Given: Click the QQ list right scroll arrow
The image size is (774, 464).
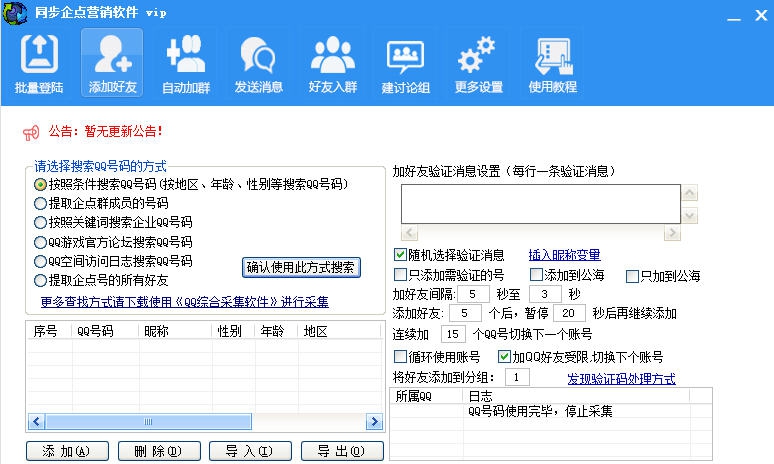Looking at the screenshot, I should pyautogui.click(x=374, y=422).
